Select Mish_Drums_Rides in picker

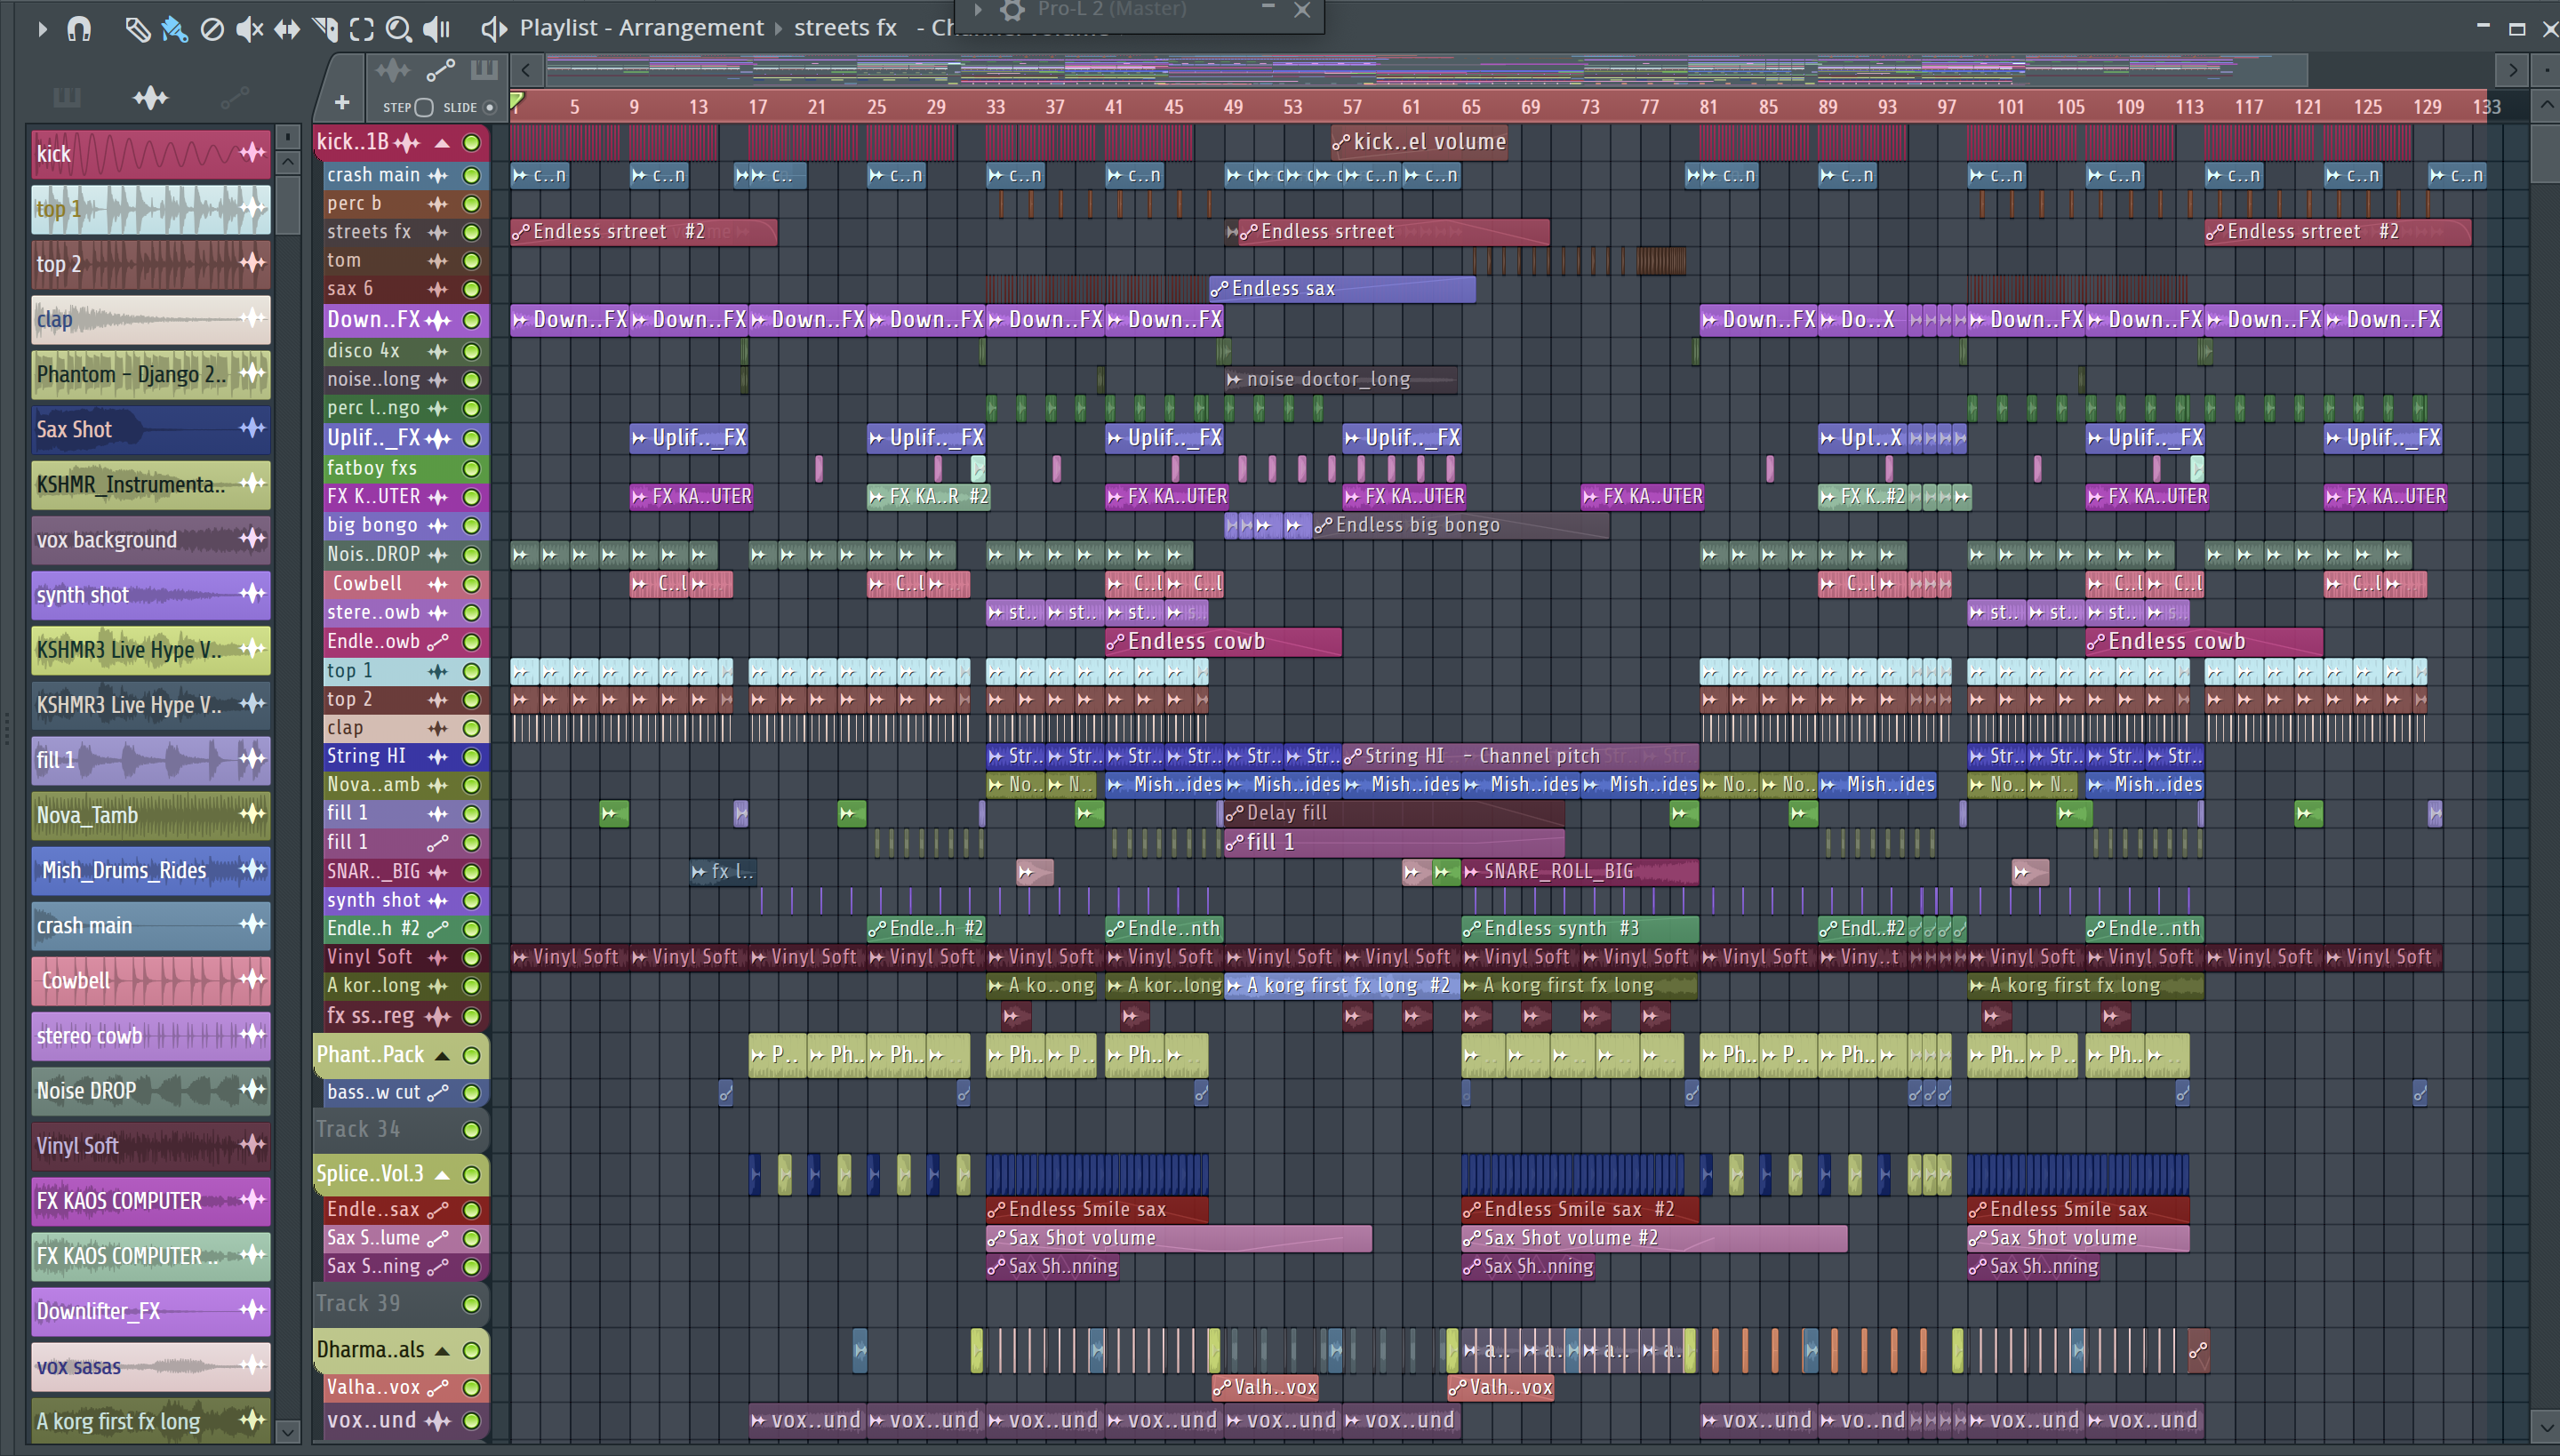click(151, 871)
